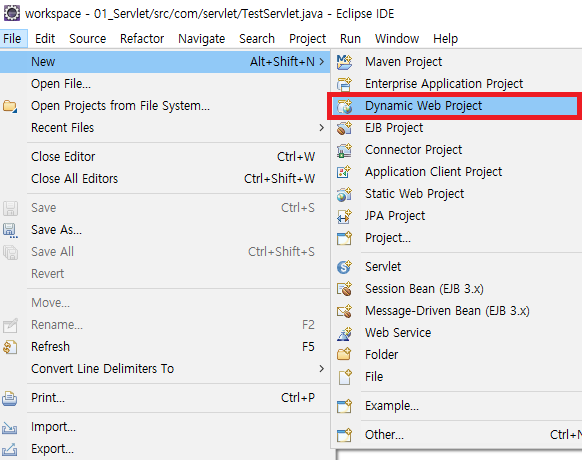Viewport: 582px width, 460px height.
Task: Open the Run menu
Action: pos(350,39)
